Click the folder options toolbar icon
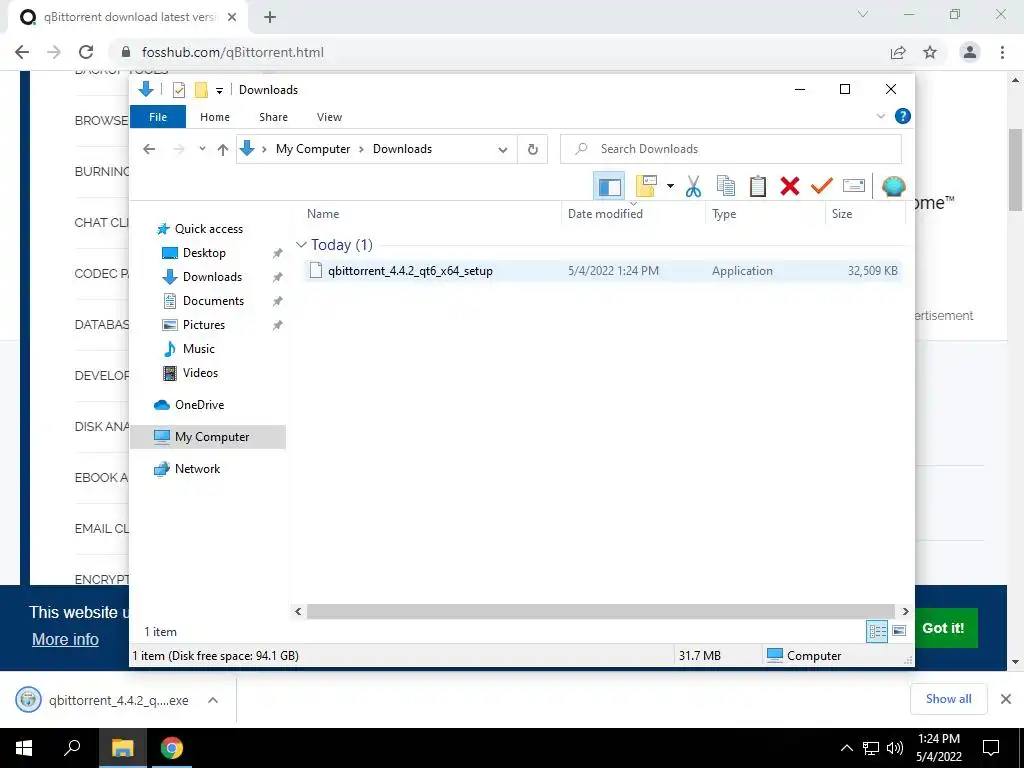Viewport: 1024px width, 768px height. point(646,187)
